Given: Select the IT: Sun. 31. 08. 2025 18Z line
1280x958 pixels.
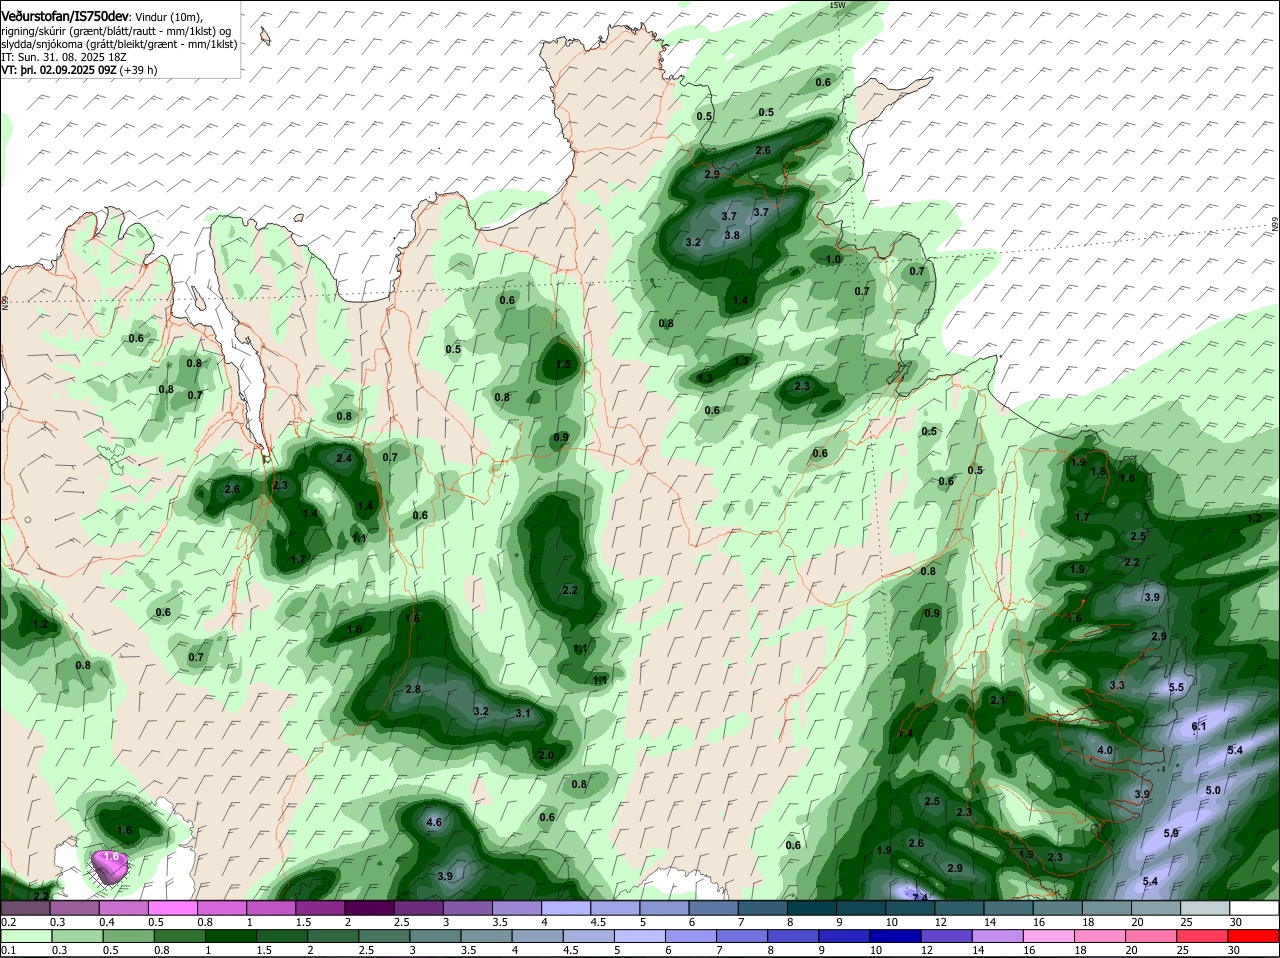Looking at the screenshot, I should click(64, 57).
